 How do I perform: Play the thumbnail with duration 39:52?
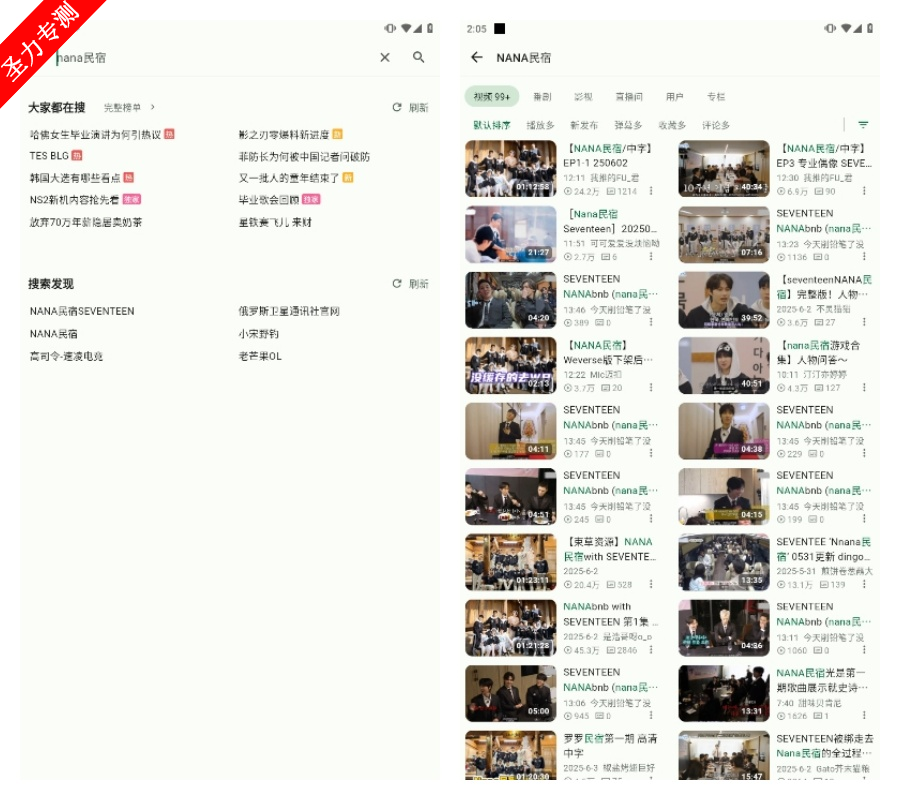tap(724, 300)
